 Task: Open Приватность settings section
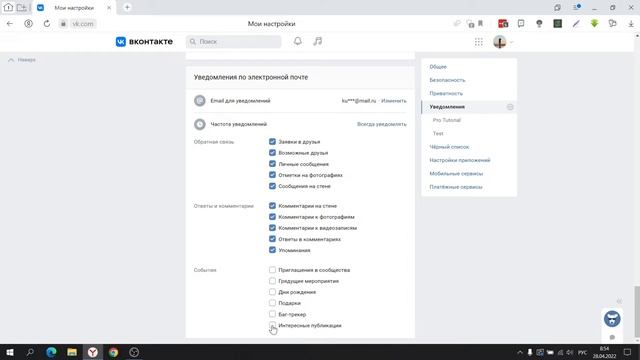(446, 93)
